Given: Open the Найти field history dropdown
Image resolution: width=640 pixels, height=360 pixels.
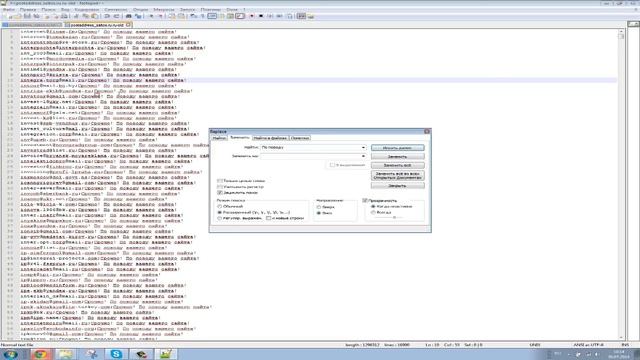Looking at the screenshot, I should click(x=363, y=147).
